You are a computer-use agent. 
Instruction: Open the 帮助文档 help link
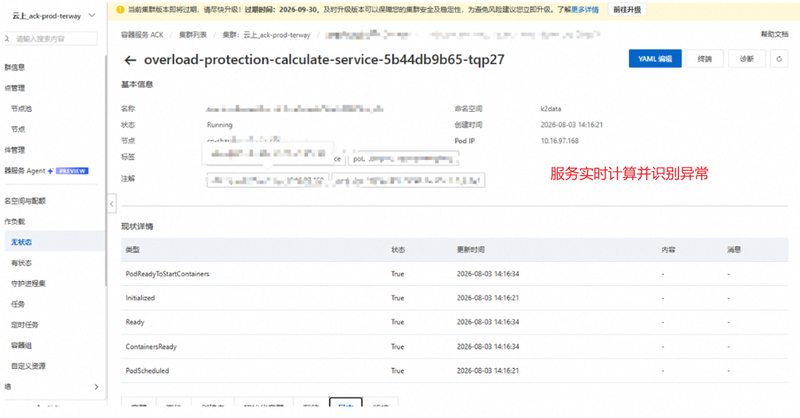click(x=774, y=34)
